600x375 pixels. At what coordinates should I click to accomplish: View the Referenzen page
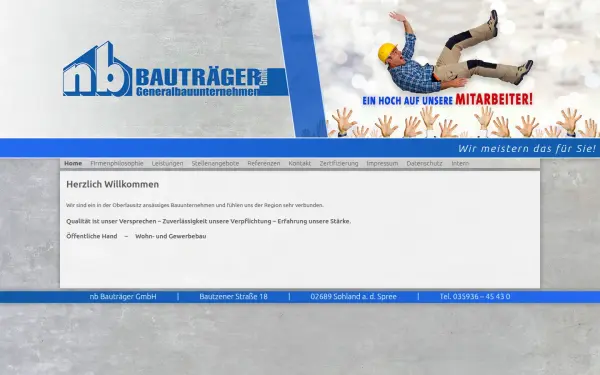[264, 163]
